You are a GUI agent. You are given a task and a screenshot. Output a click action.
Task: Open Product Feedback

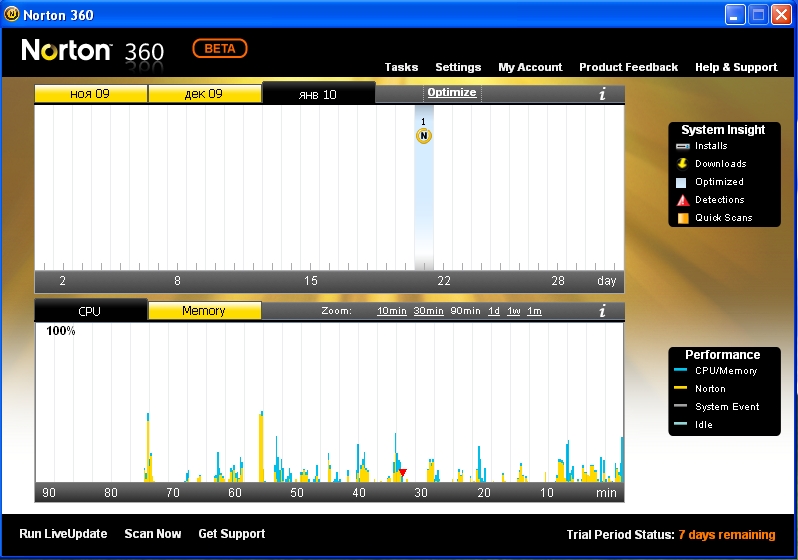[x=629, y=67]
